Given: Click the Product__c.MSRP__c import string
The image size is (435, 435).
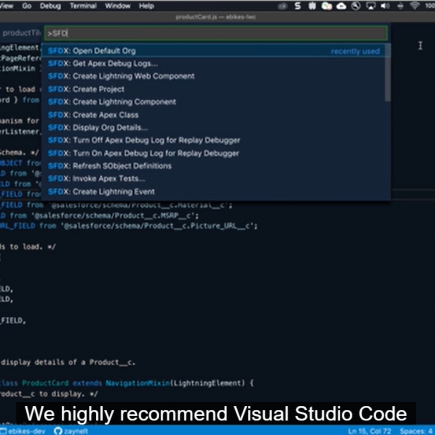Looking at the screenshot, I should click(x=113, y=216).
